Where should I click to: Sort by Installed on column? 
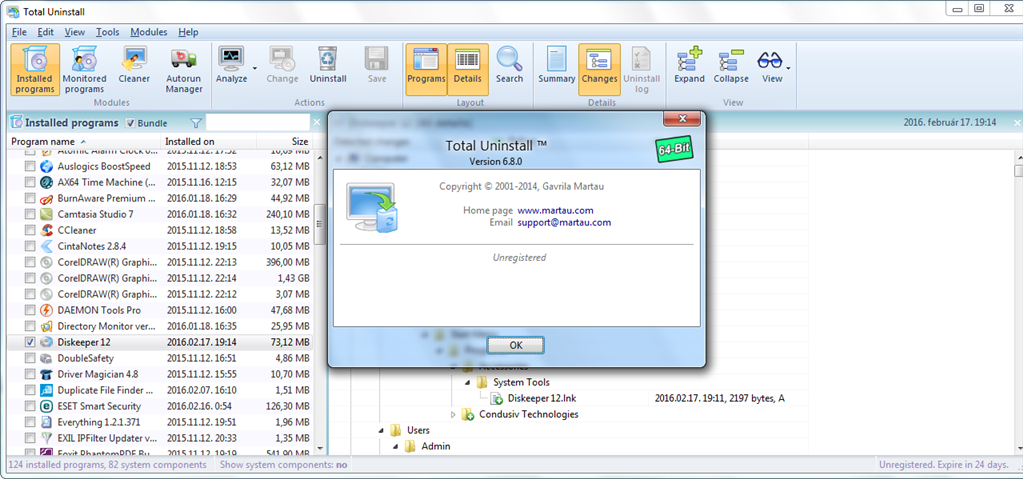click(209, 142)
